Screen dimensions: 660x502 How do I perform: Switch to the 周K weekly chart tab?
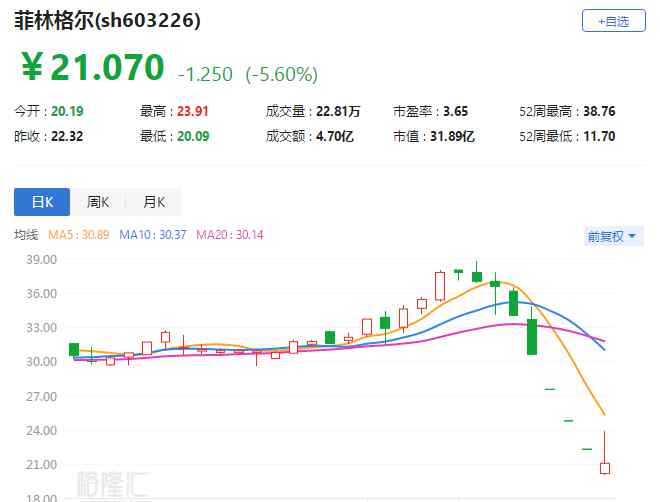point(98,202)
